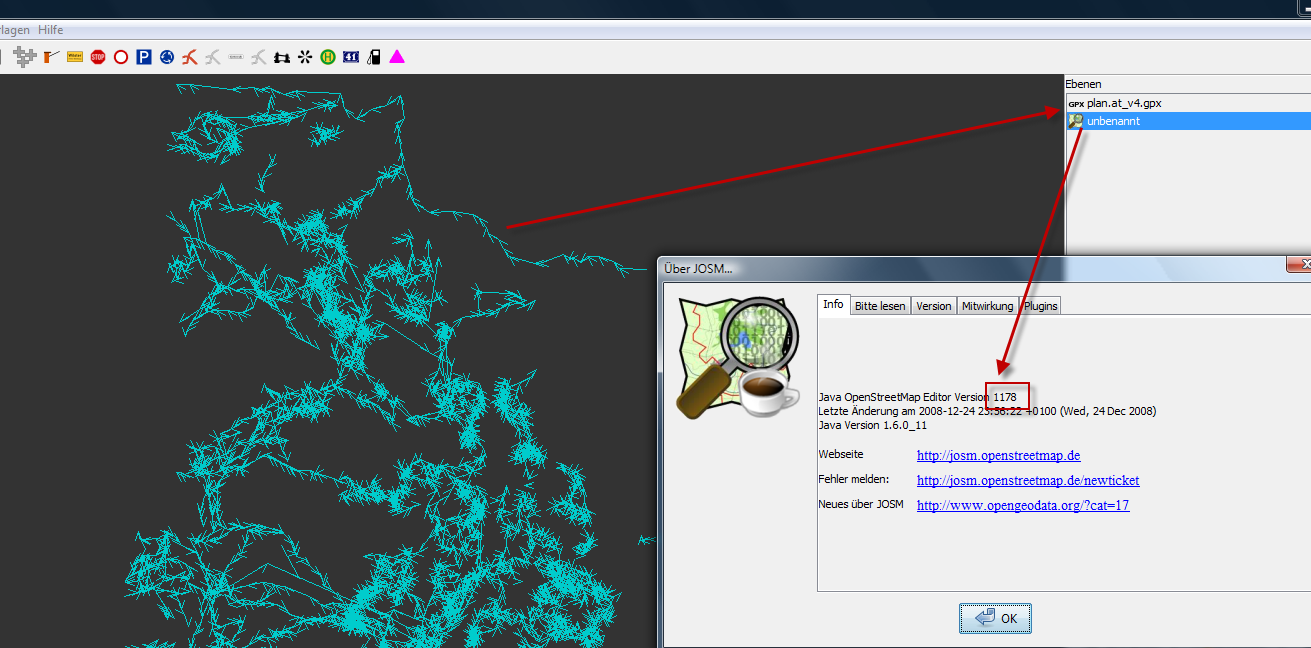
Task: Open the opengeodata.org news link
Action: point(1023,506)
